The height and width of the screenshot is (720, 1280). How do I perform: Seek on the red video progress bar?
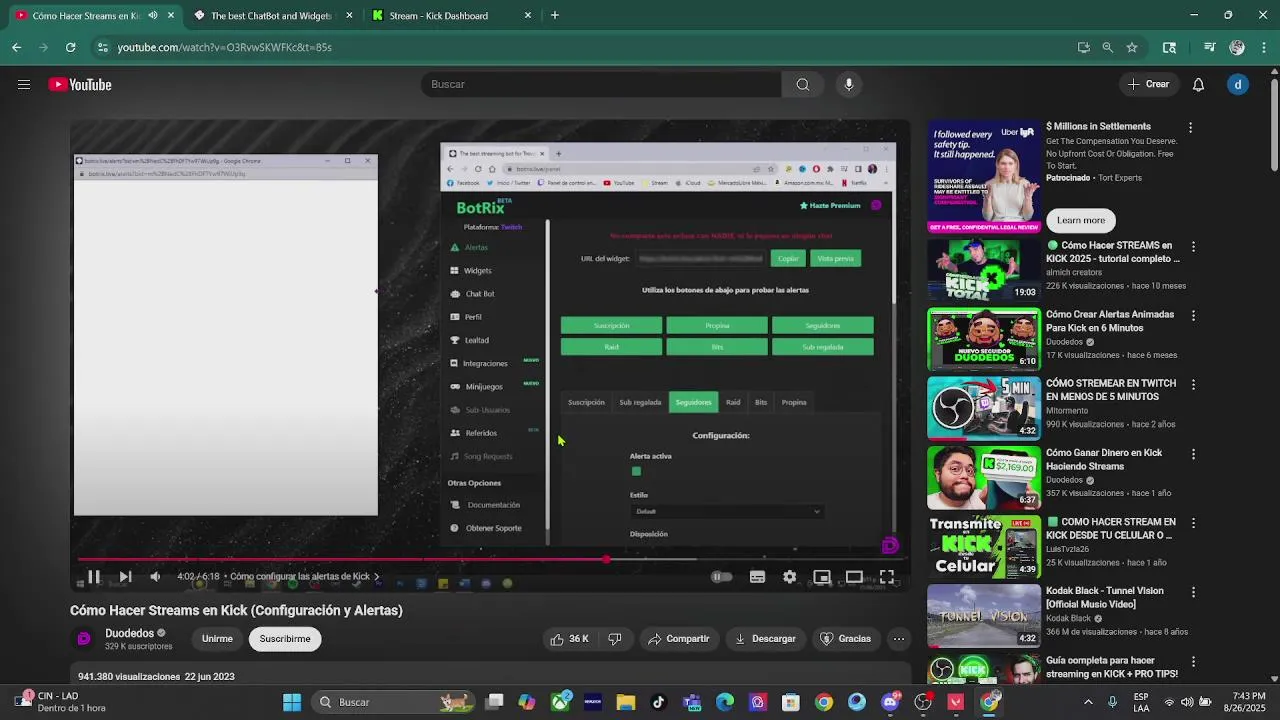(490, 559)
